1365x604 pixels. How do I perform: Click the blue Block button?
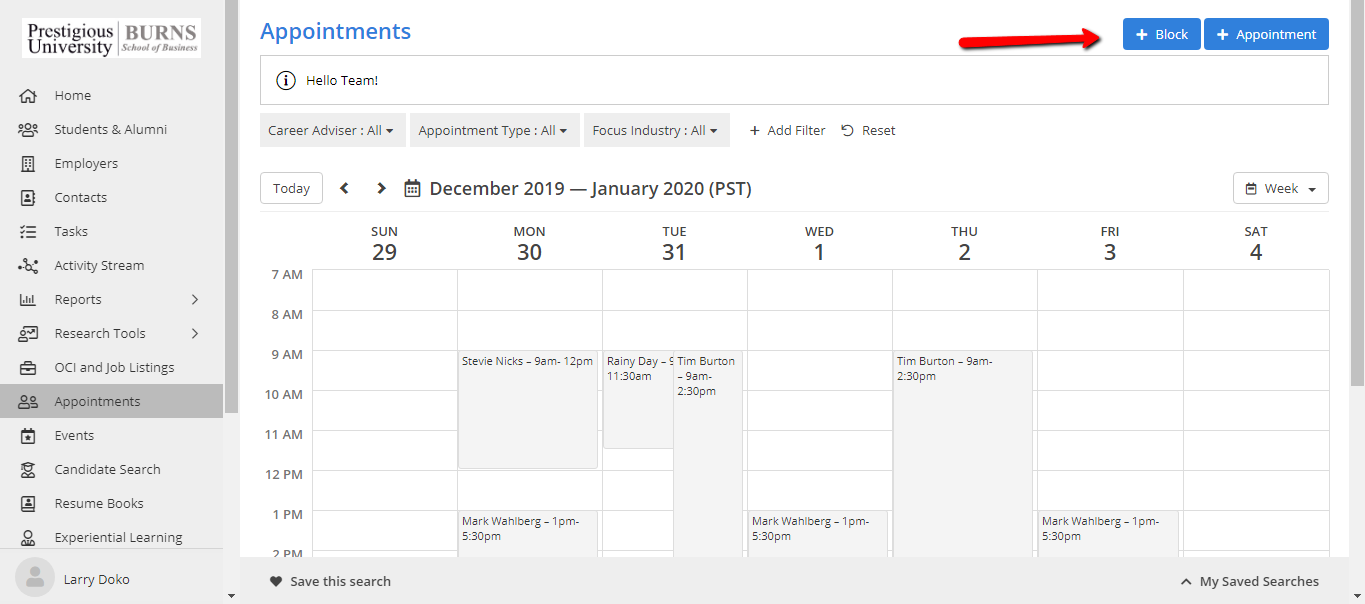pos(1161,34)
